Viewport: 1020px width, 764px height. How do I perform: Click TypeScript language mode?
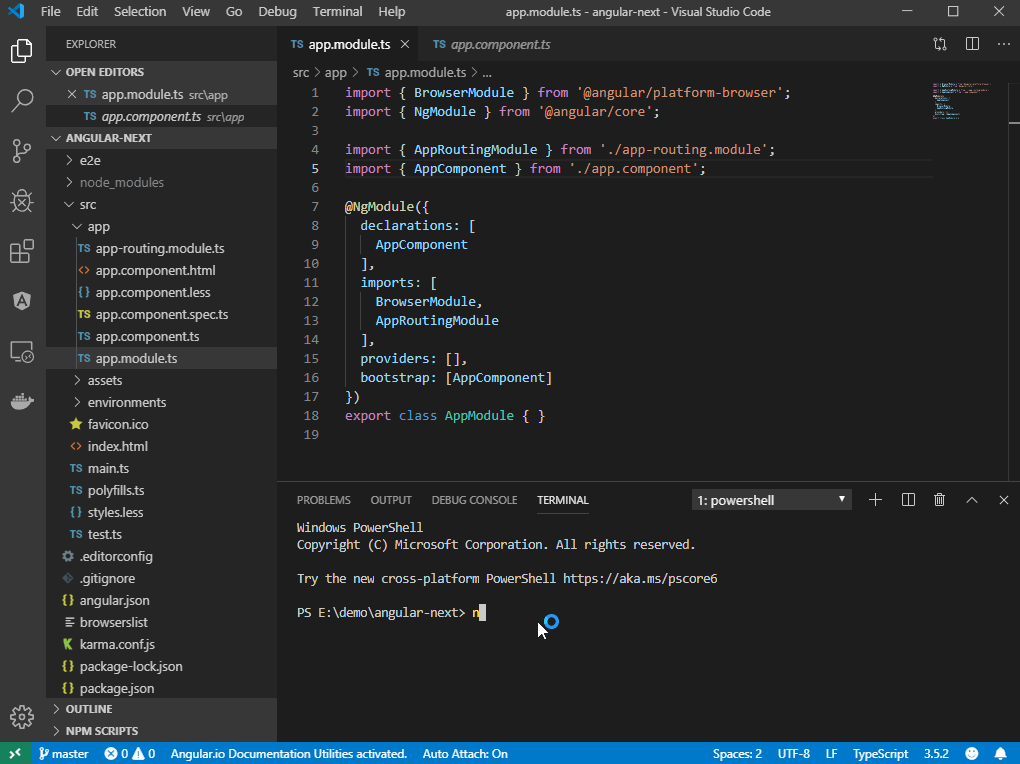click(x=880, y=754)
